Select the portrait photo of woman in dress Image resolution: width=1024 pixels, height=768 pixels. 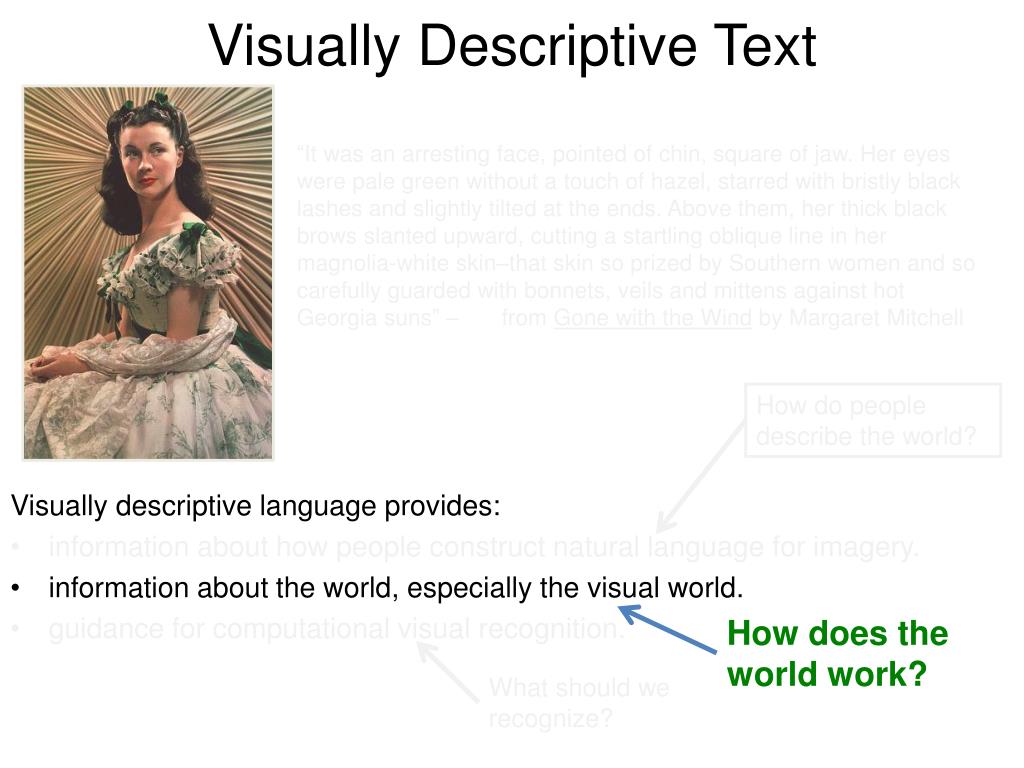(x=148, y=273)
